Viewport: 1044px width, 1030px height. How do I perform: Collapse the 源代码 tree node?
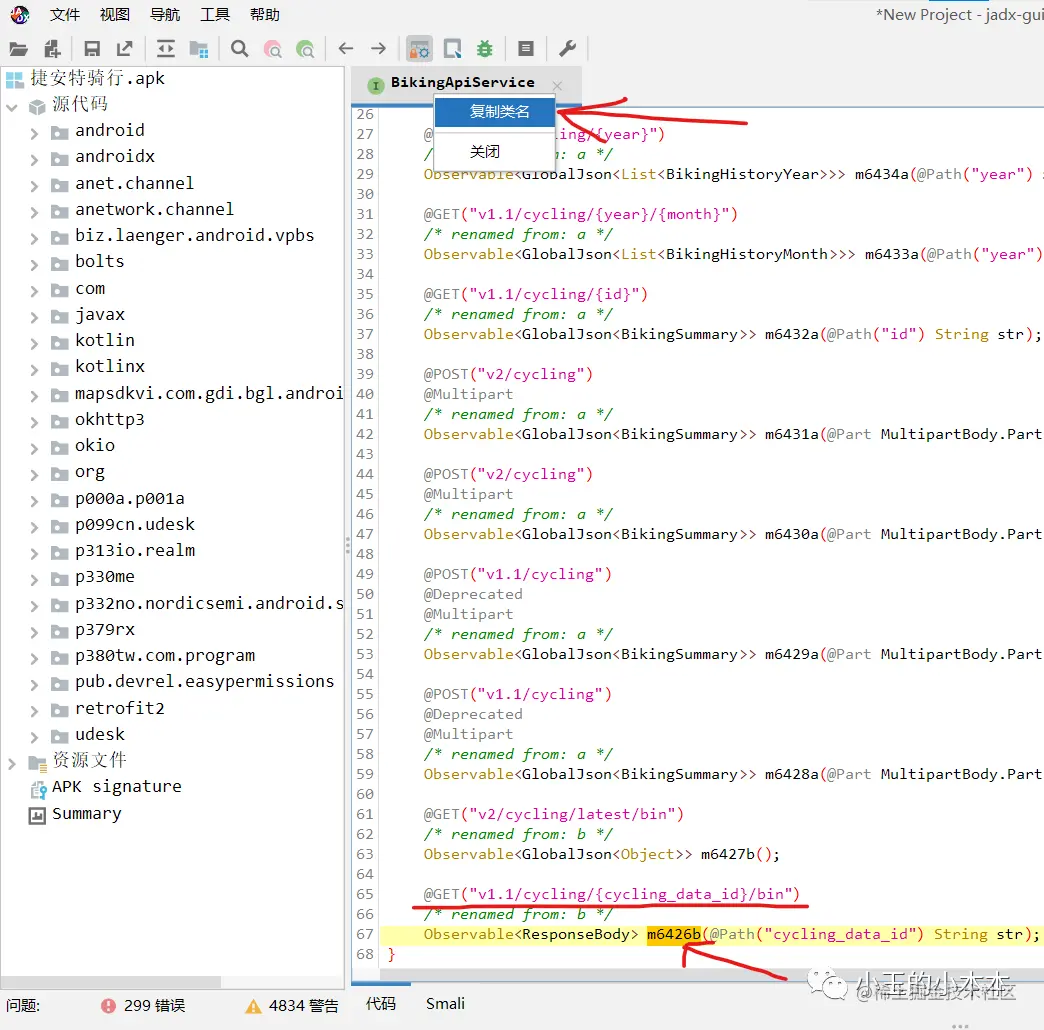(x=12, y=107)
